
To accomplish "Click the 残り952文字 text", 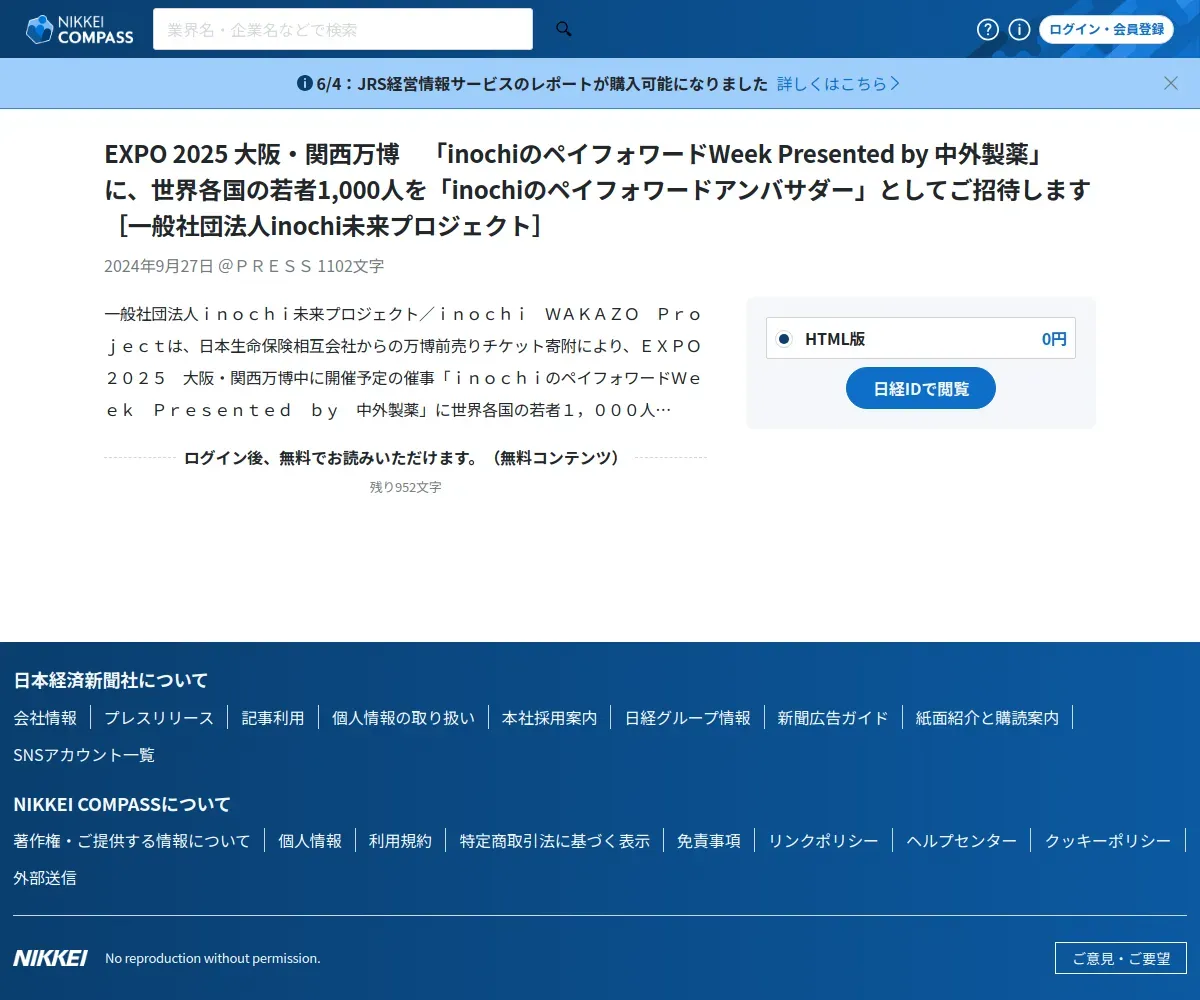I will coord(405,487).
